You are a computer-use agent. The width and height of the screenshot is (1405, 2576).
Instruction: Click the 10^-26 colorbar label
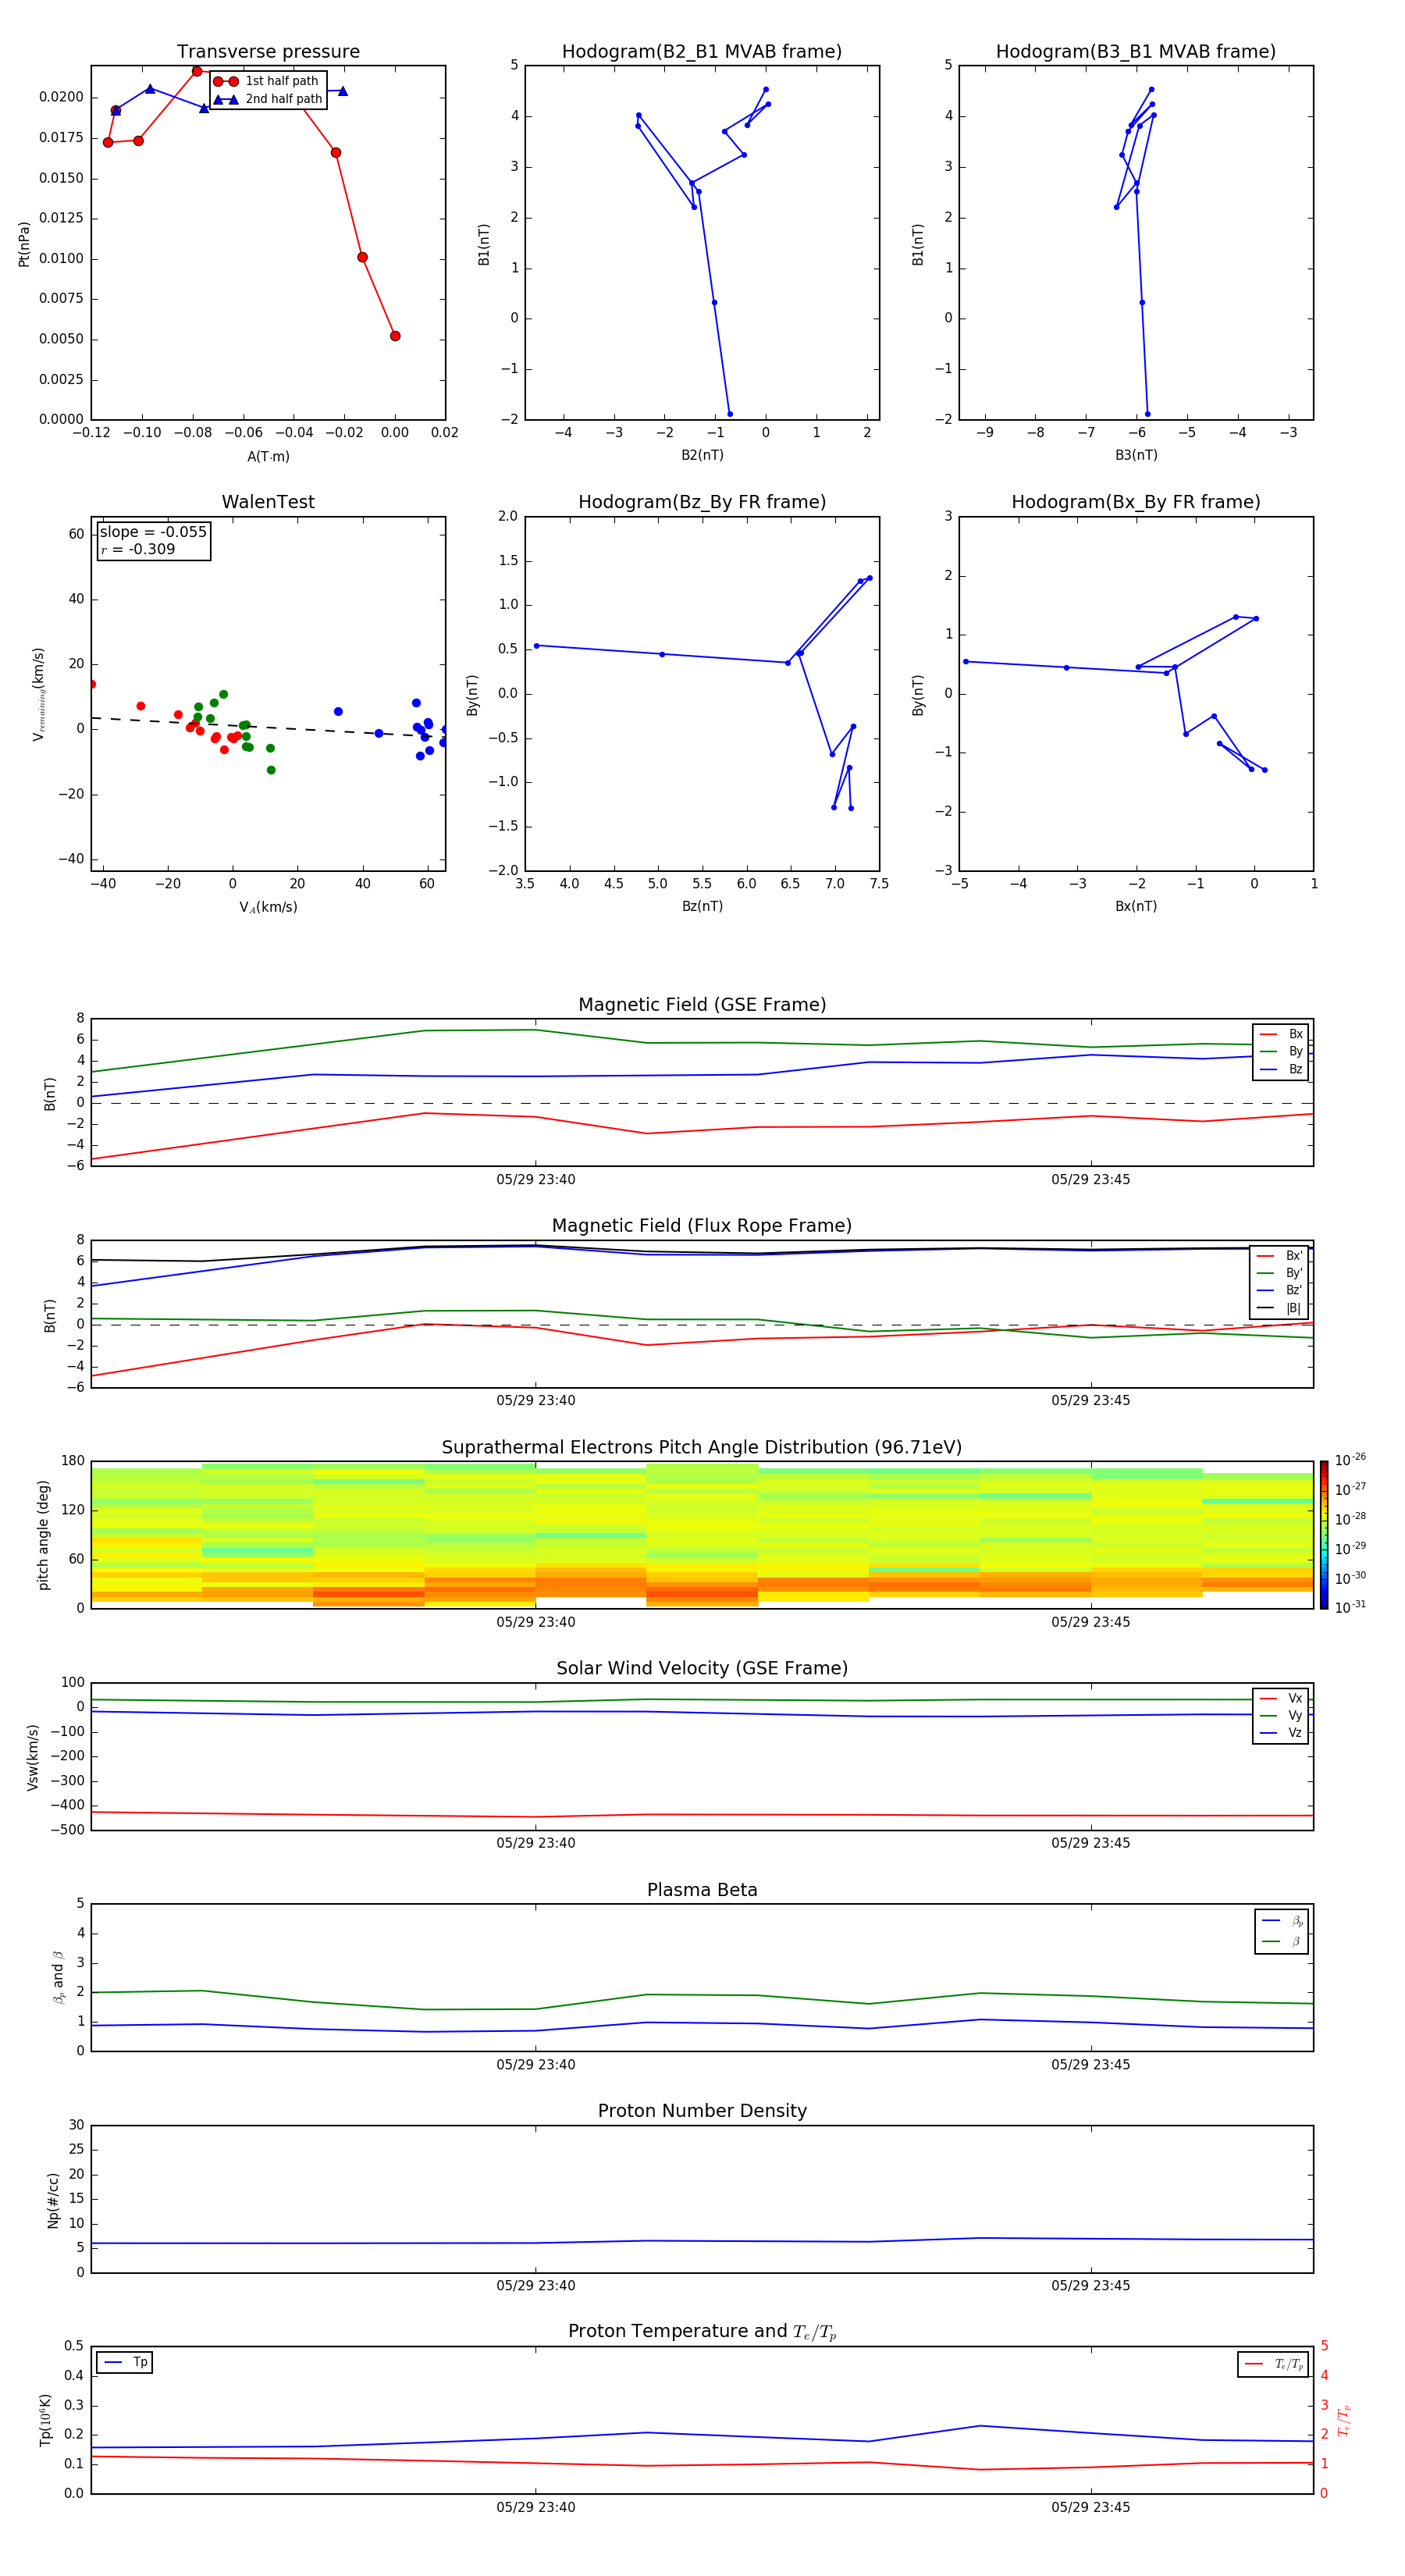[x=1350, y=1460]
